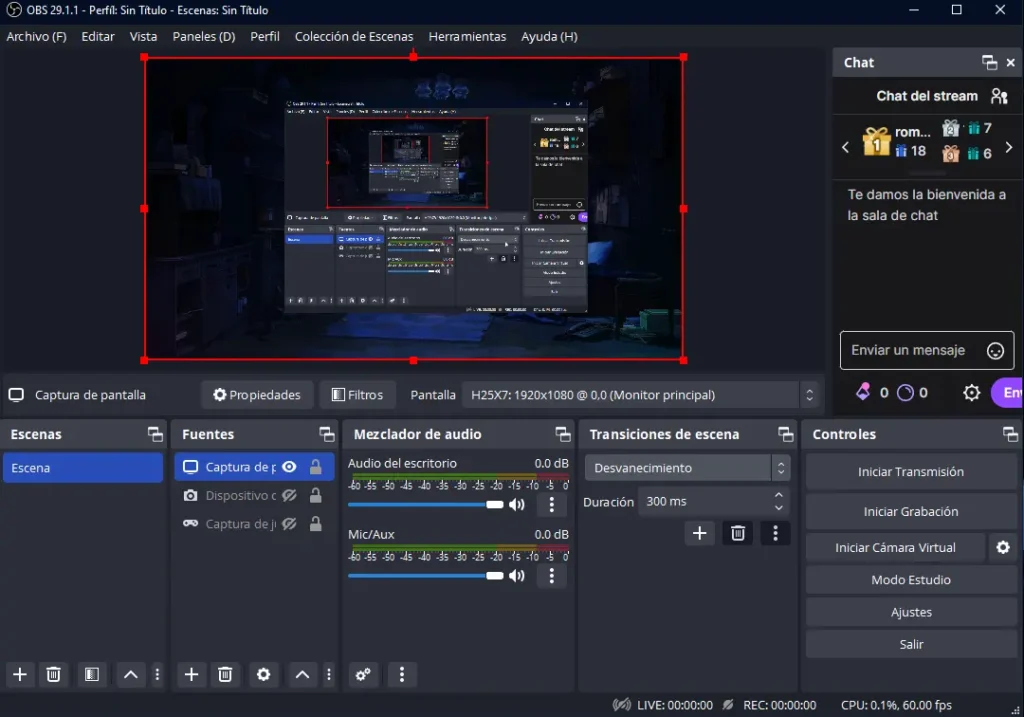Screen dimensions: 1024x717
Task: Open scene filters icon in Escenas panel
Action: coord(91,675)
